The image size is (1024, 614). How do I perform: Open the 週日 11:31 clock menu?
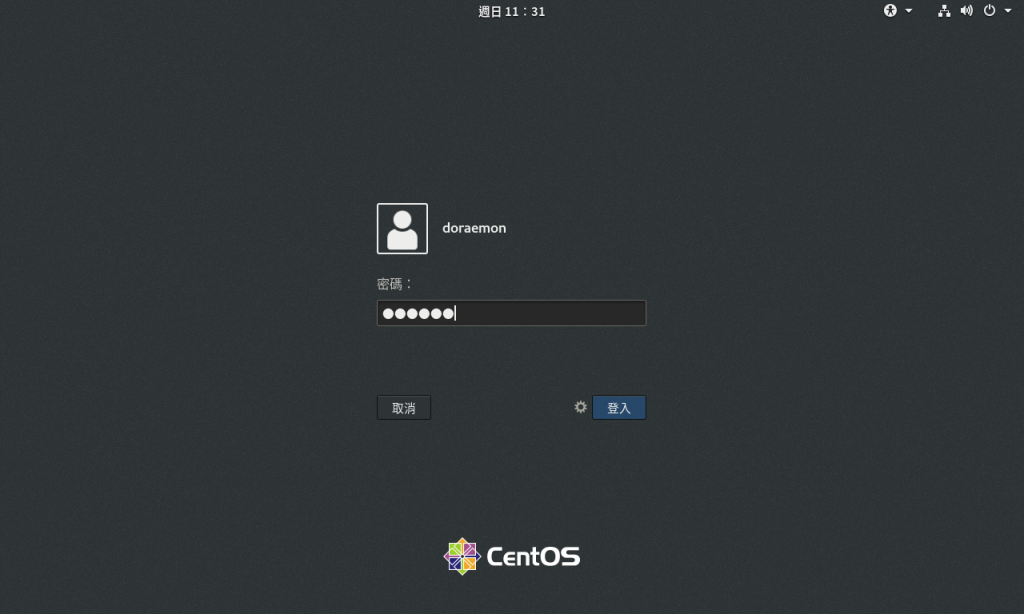coord(511,11)
